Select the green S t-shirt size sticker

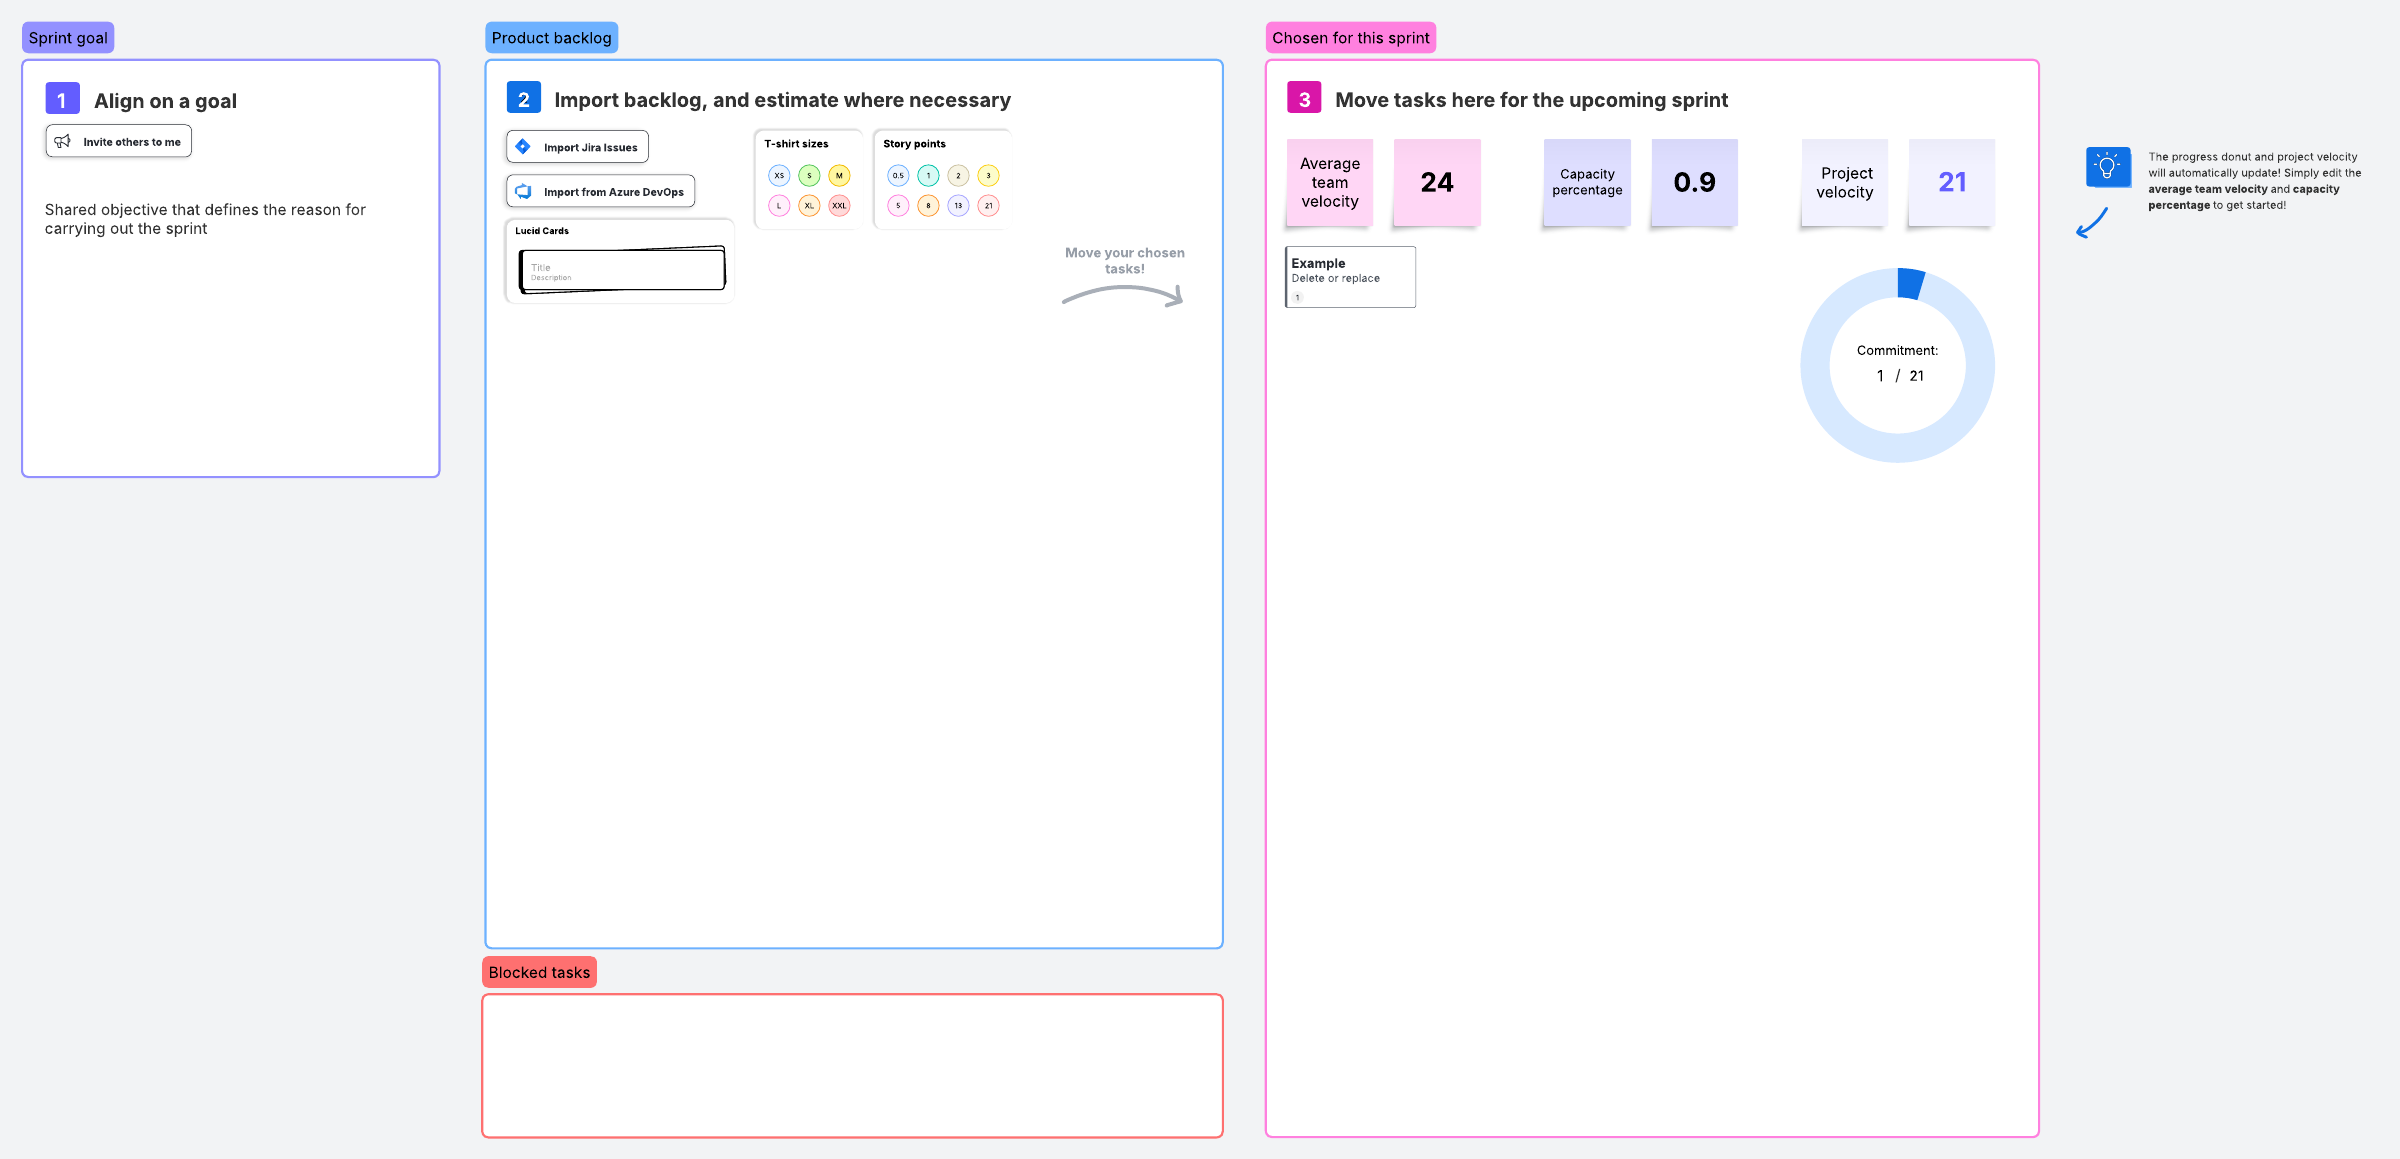click(809, 176)
